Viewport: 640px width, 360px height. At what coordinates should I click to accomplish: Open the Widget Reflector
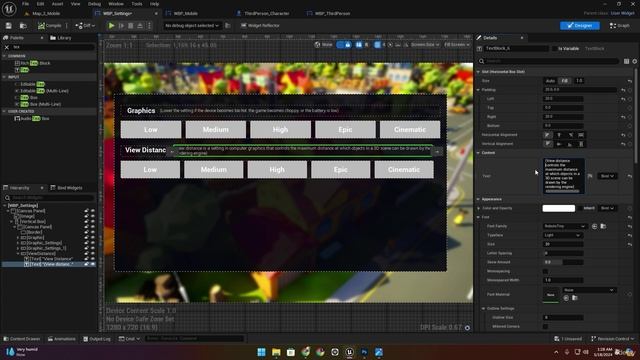(260, 25)
